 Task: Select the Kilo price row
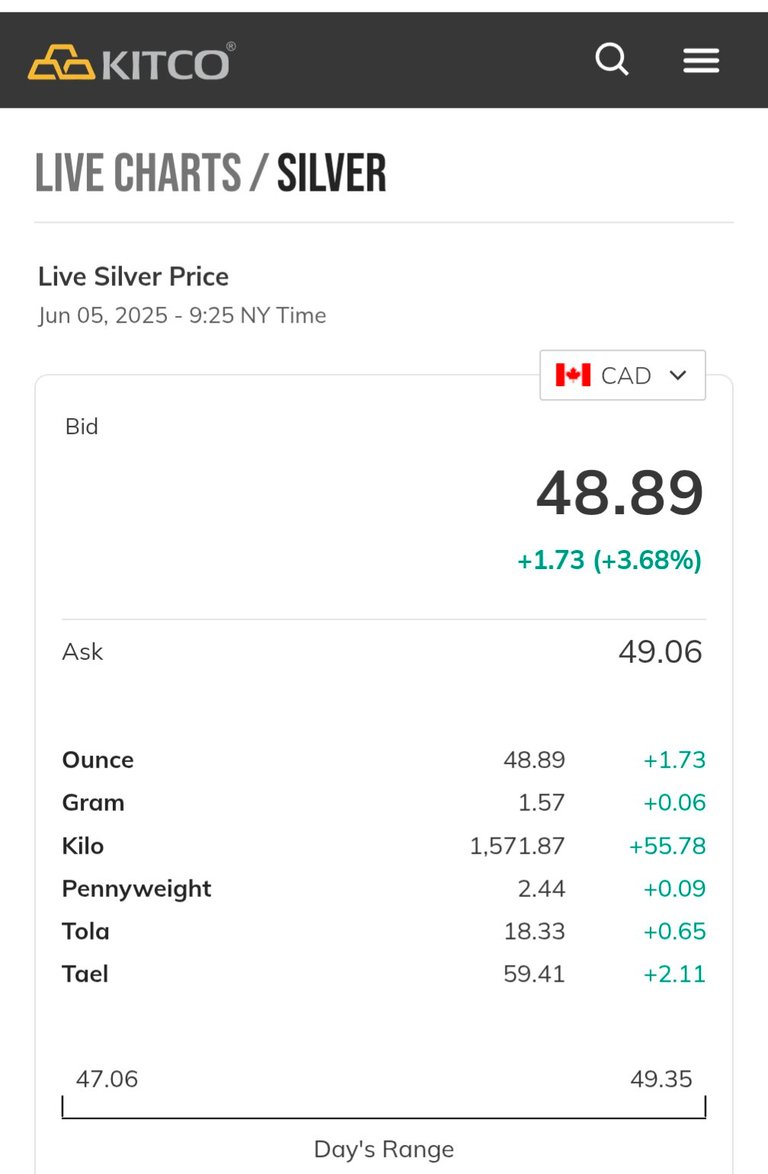pyautogui.click(x=383, y=845)
